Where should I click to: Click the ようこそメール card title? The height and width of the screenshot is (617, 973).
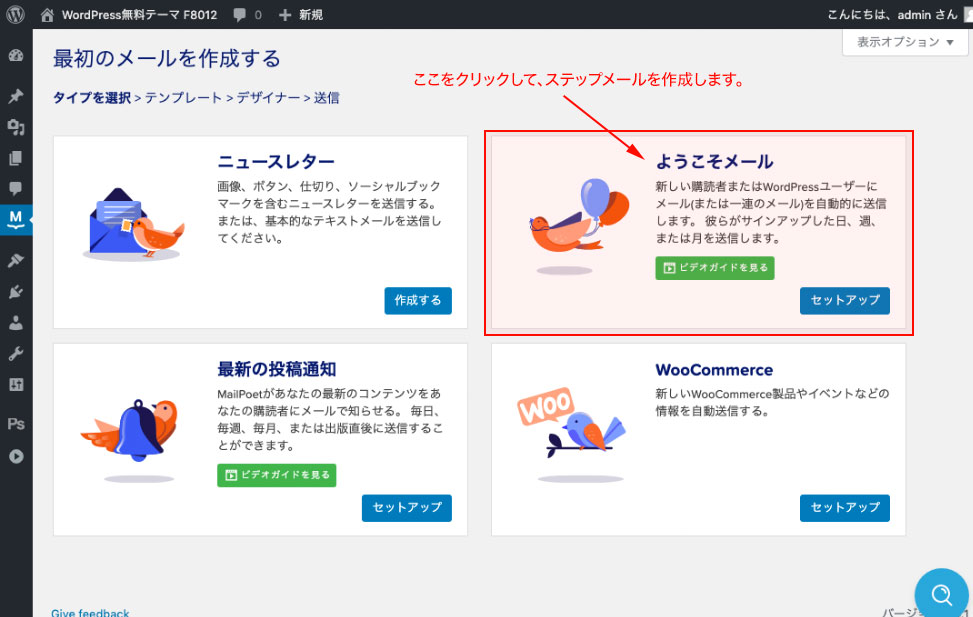click(x=714, y=162)
